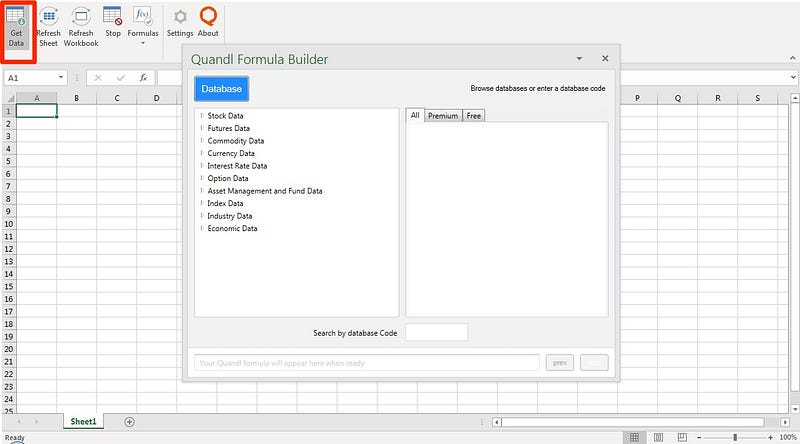Image resolution: width=800 pixels, height=444 pixels.
Task: Select column B header
Action: 77,98
